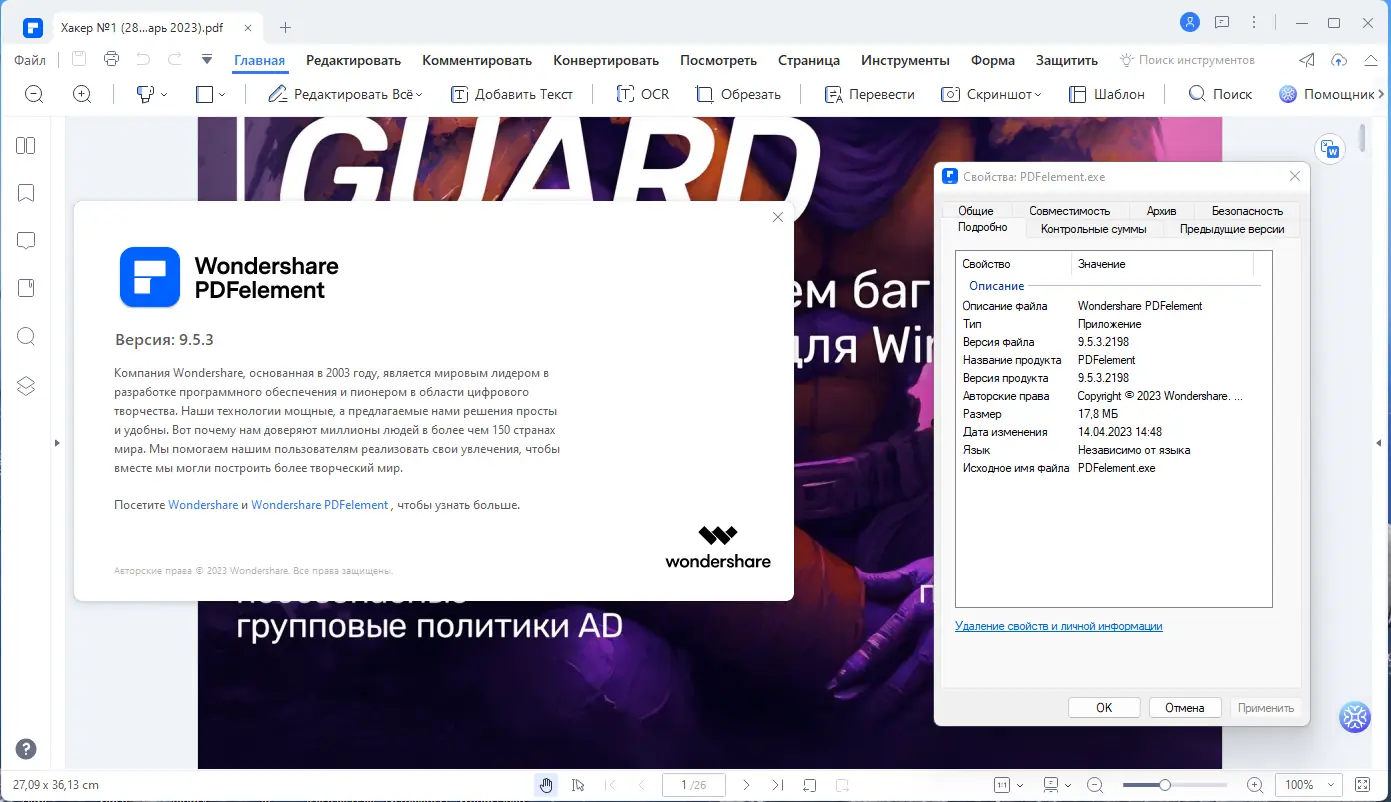The height and width of the screenshot is (802, 1391).
Task: Open the Template tool
Action: tap(1106, 93)
